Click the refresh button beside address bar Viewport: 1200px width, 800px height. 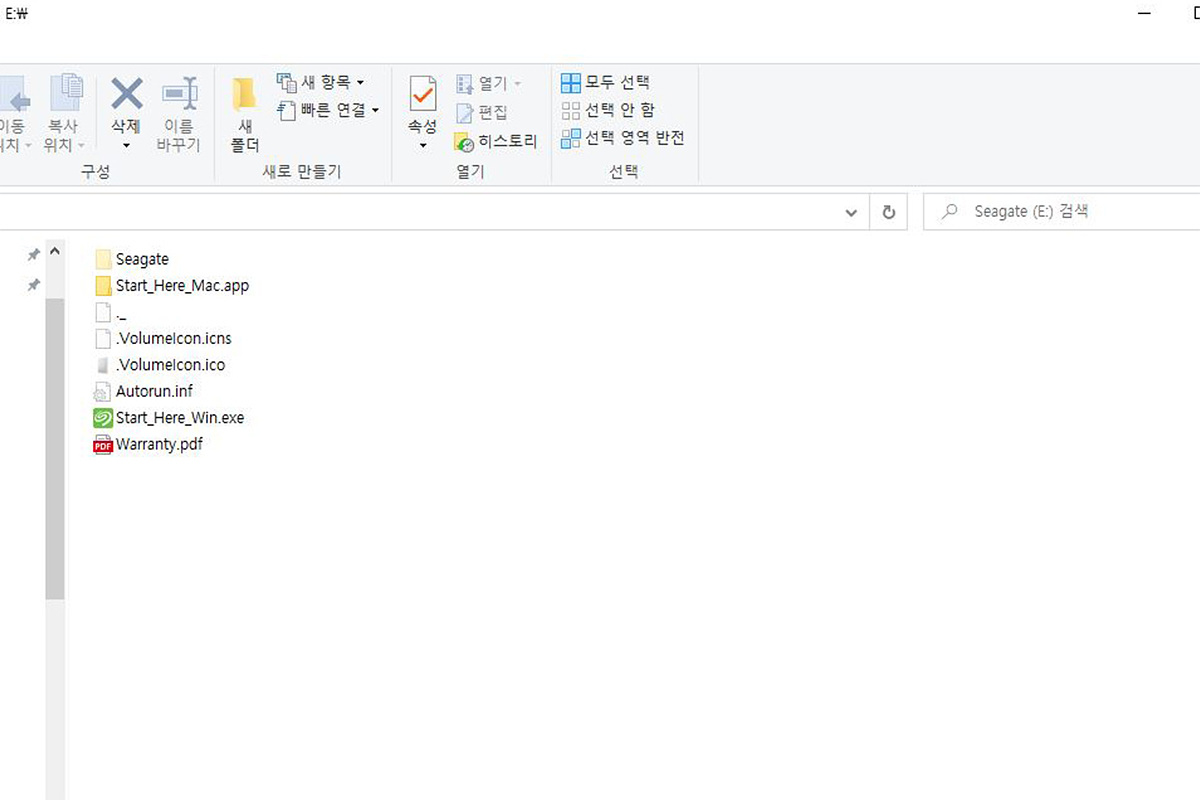(x=888, y=213)
